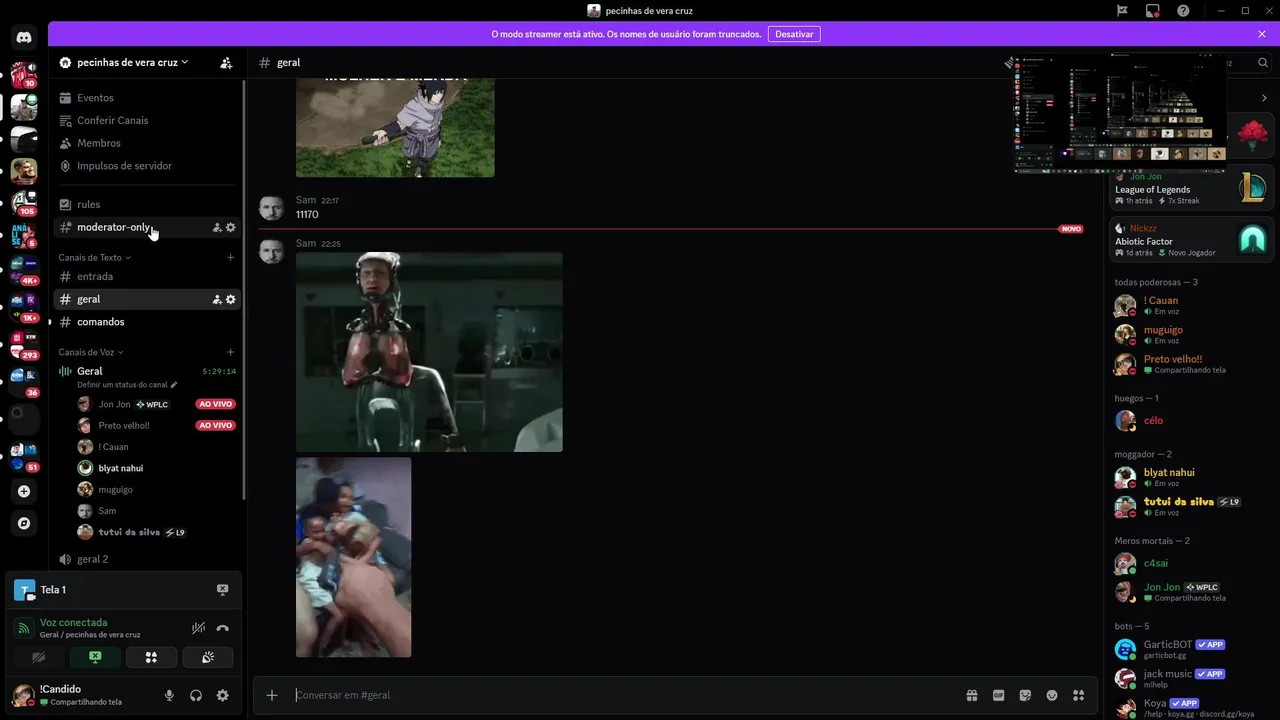Watch Jon Jon's AO VIVO stream
Image resolution: width=1280 pixels, height=720 pixels.
[215, 404]
